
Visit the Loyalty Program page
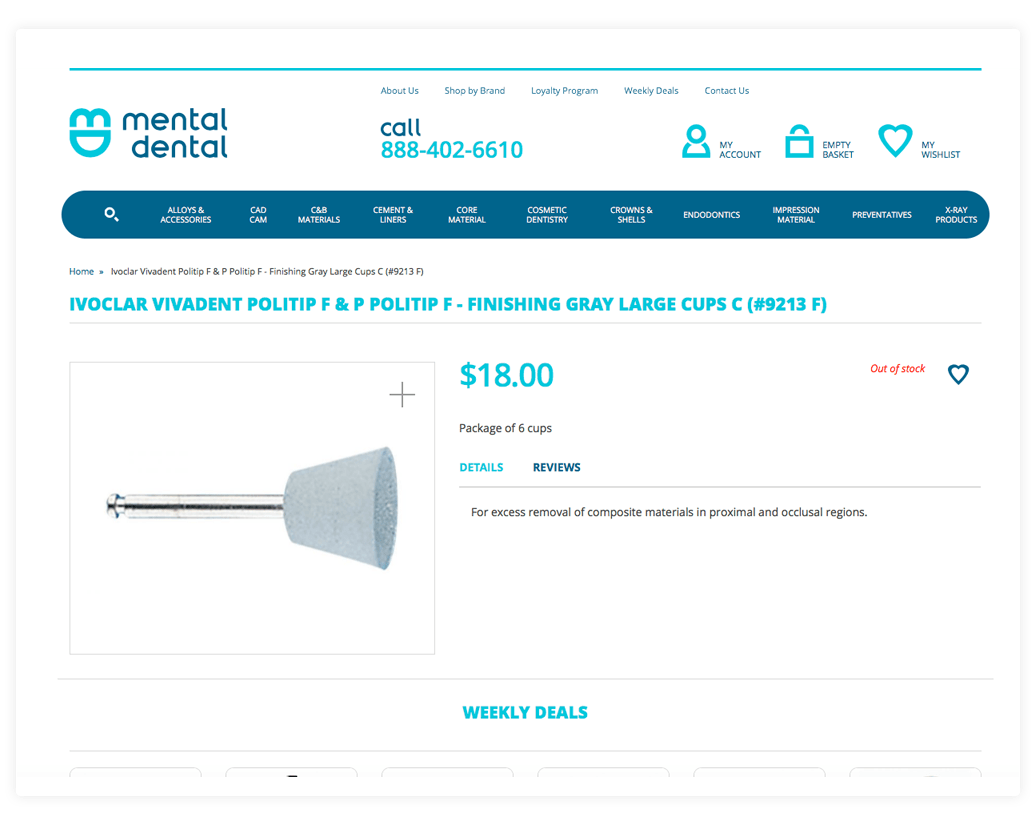564,91
